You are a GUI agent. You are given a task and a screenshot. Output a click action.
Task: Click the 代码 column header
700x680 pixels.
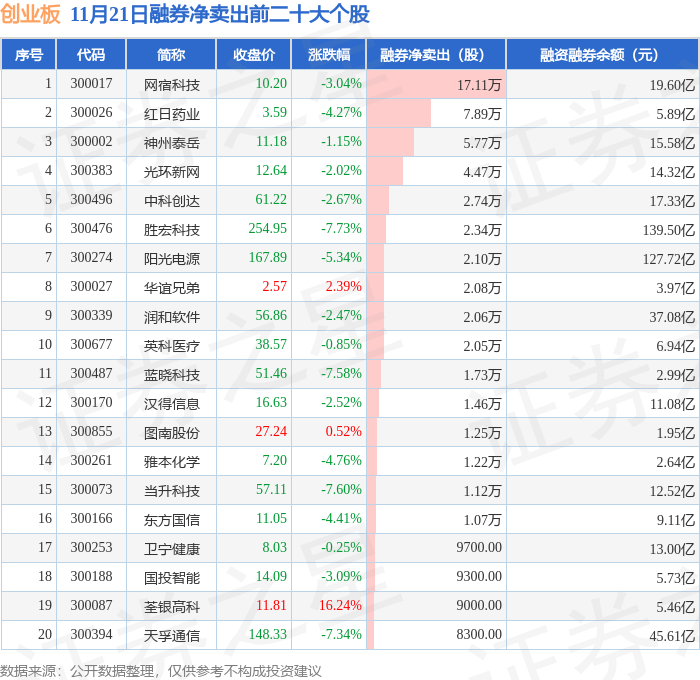click(x=91, y=54)
